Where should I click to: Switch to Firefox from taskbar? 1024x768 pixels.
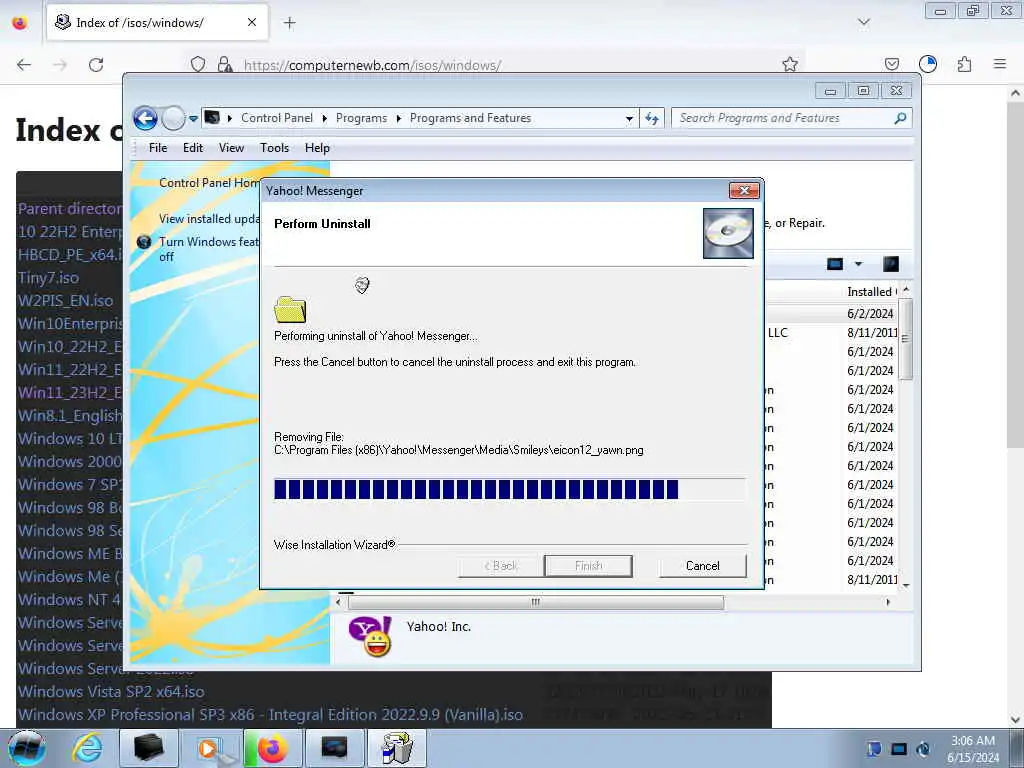coord(272,748)
